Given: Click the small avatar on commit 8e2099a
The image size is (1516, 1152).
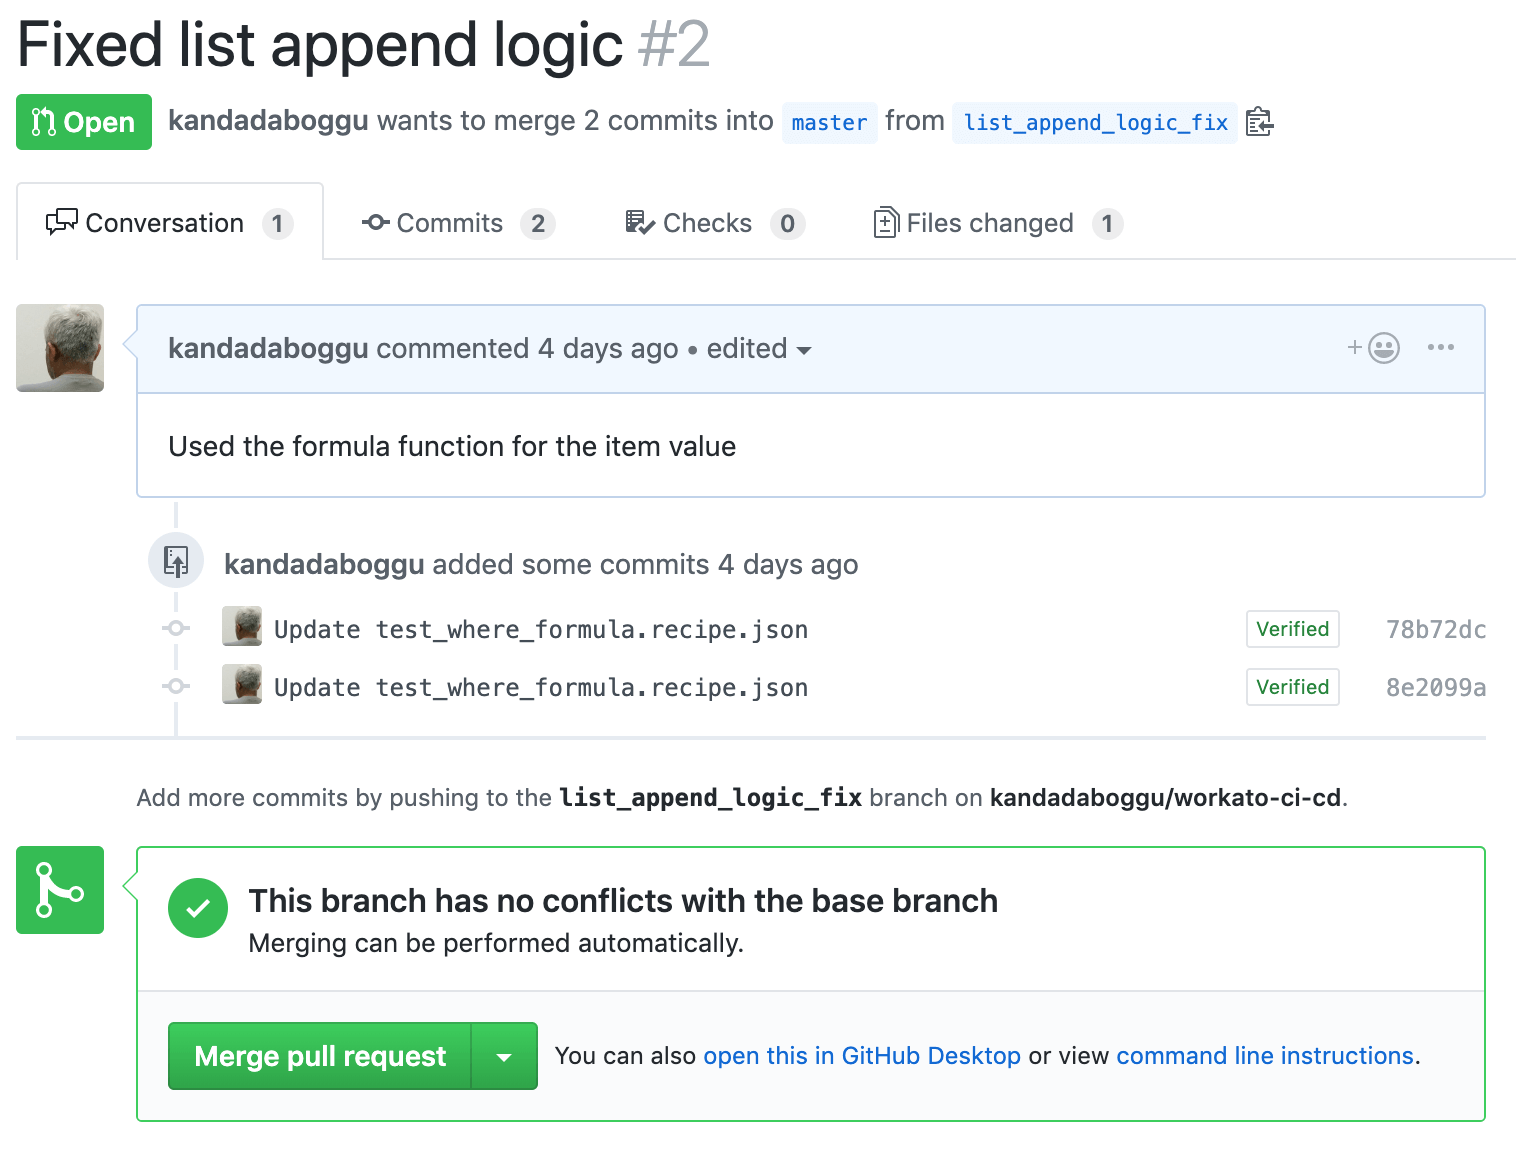Looking at the screenshot, I should [242, 685].
